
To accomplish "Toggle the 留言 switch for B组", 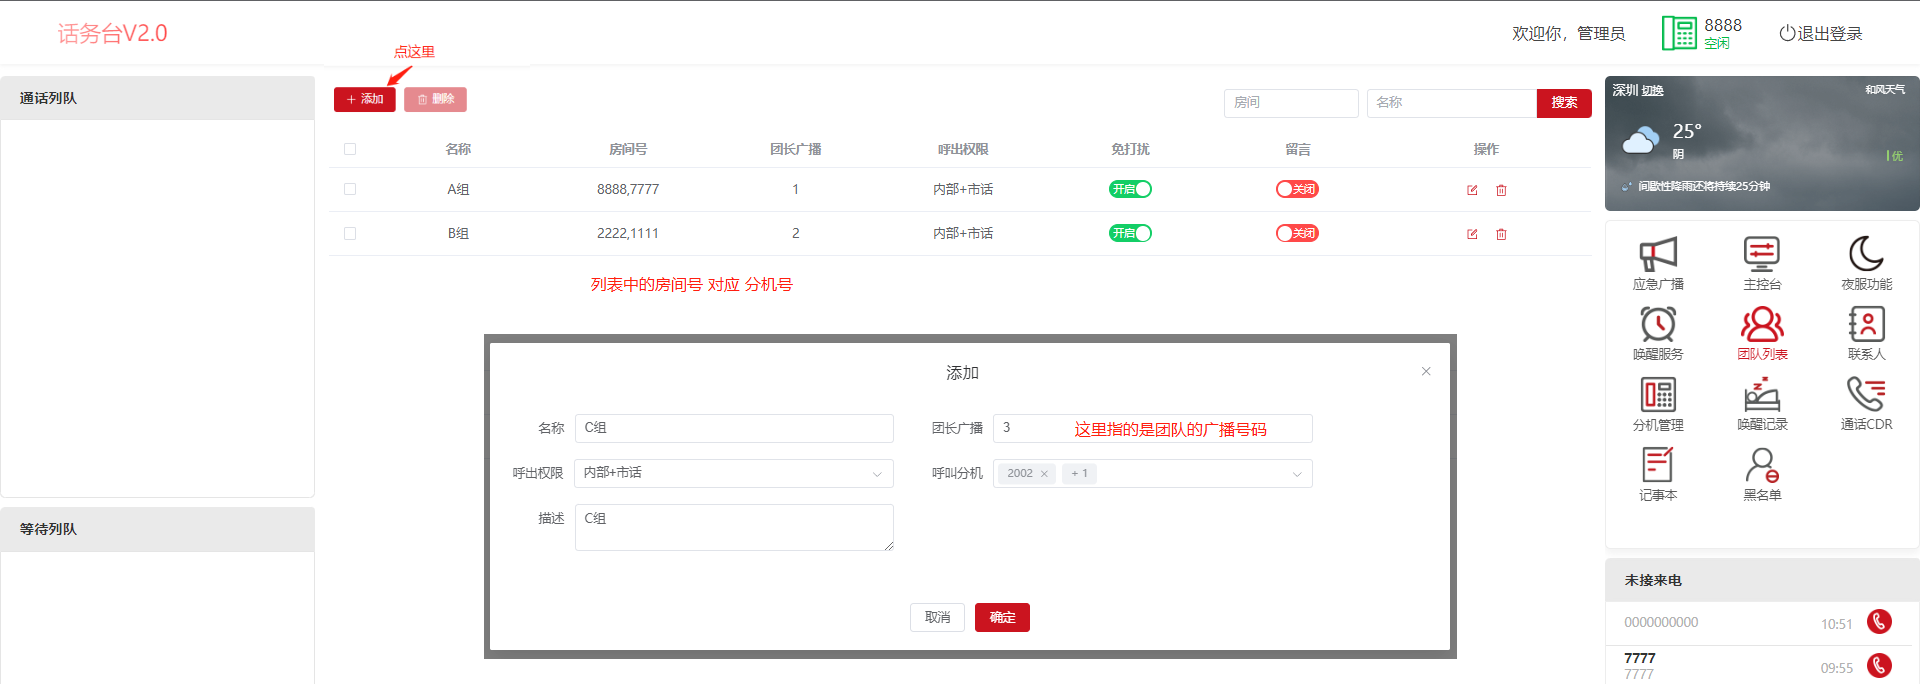I will (1297, 233).
